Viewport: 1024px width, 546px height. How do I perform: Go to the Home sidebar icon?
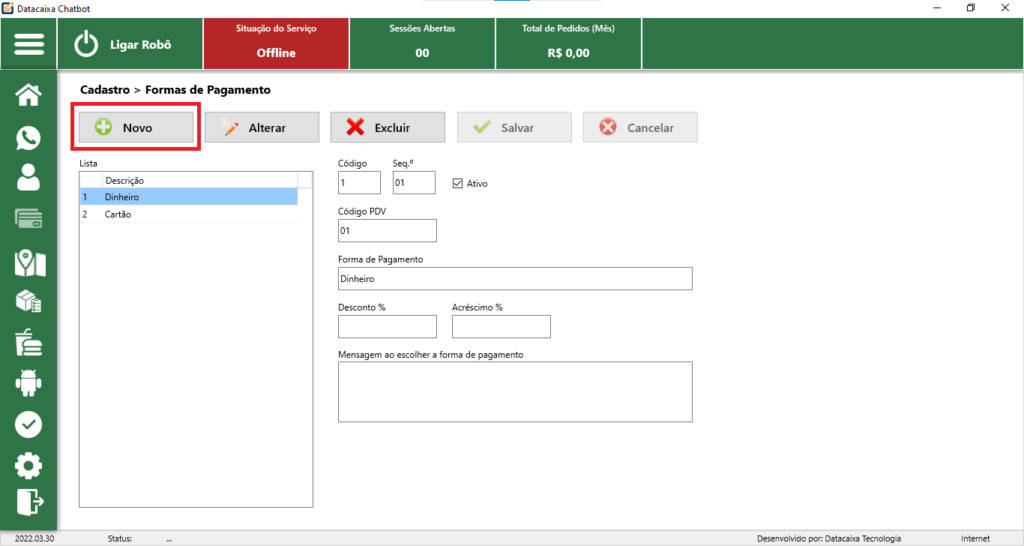[x=29, y=95]
